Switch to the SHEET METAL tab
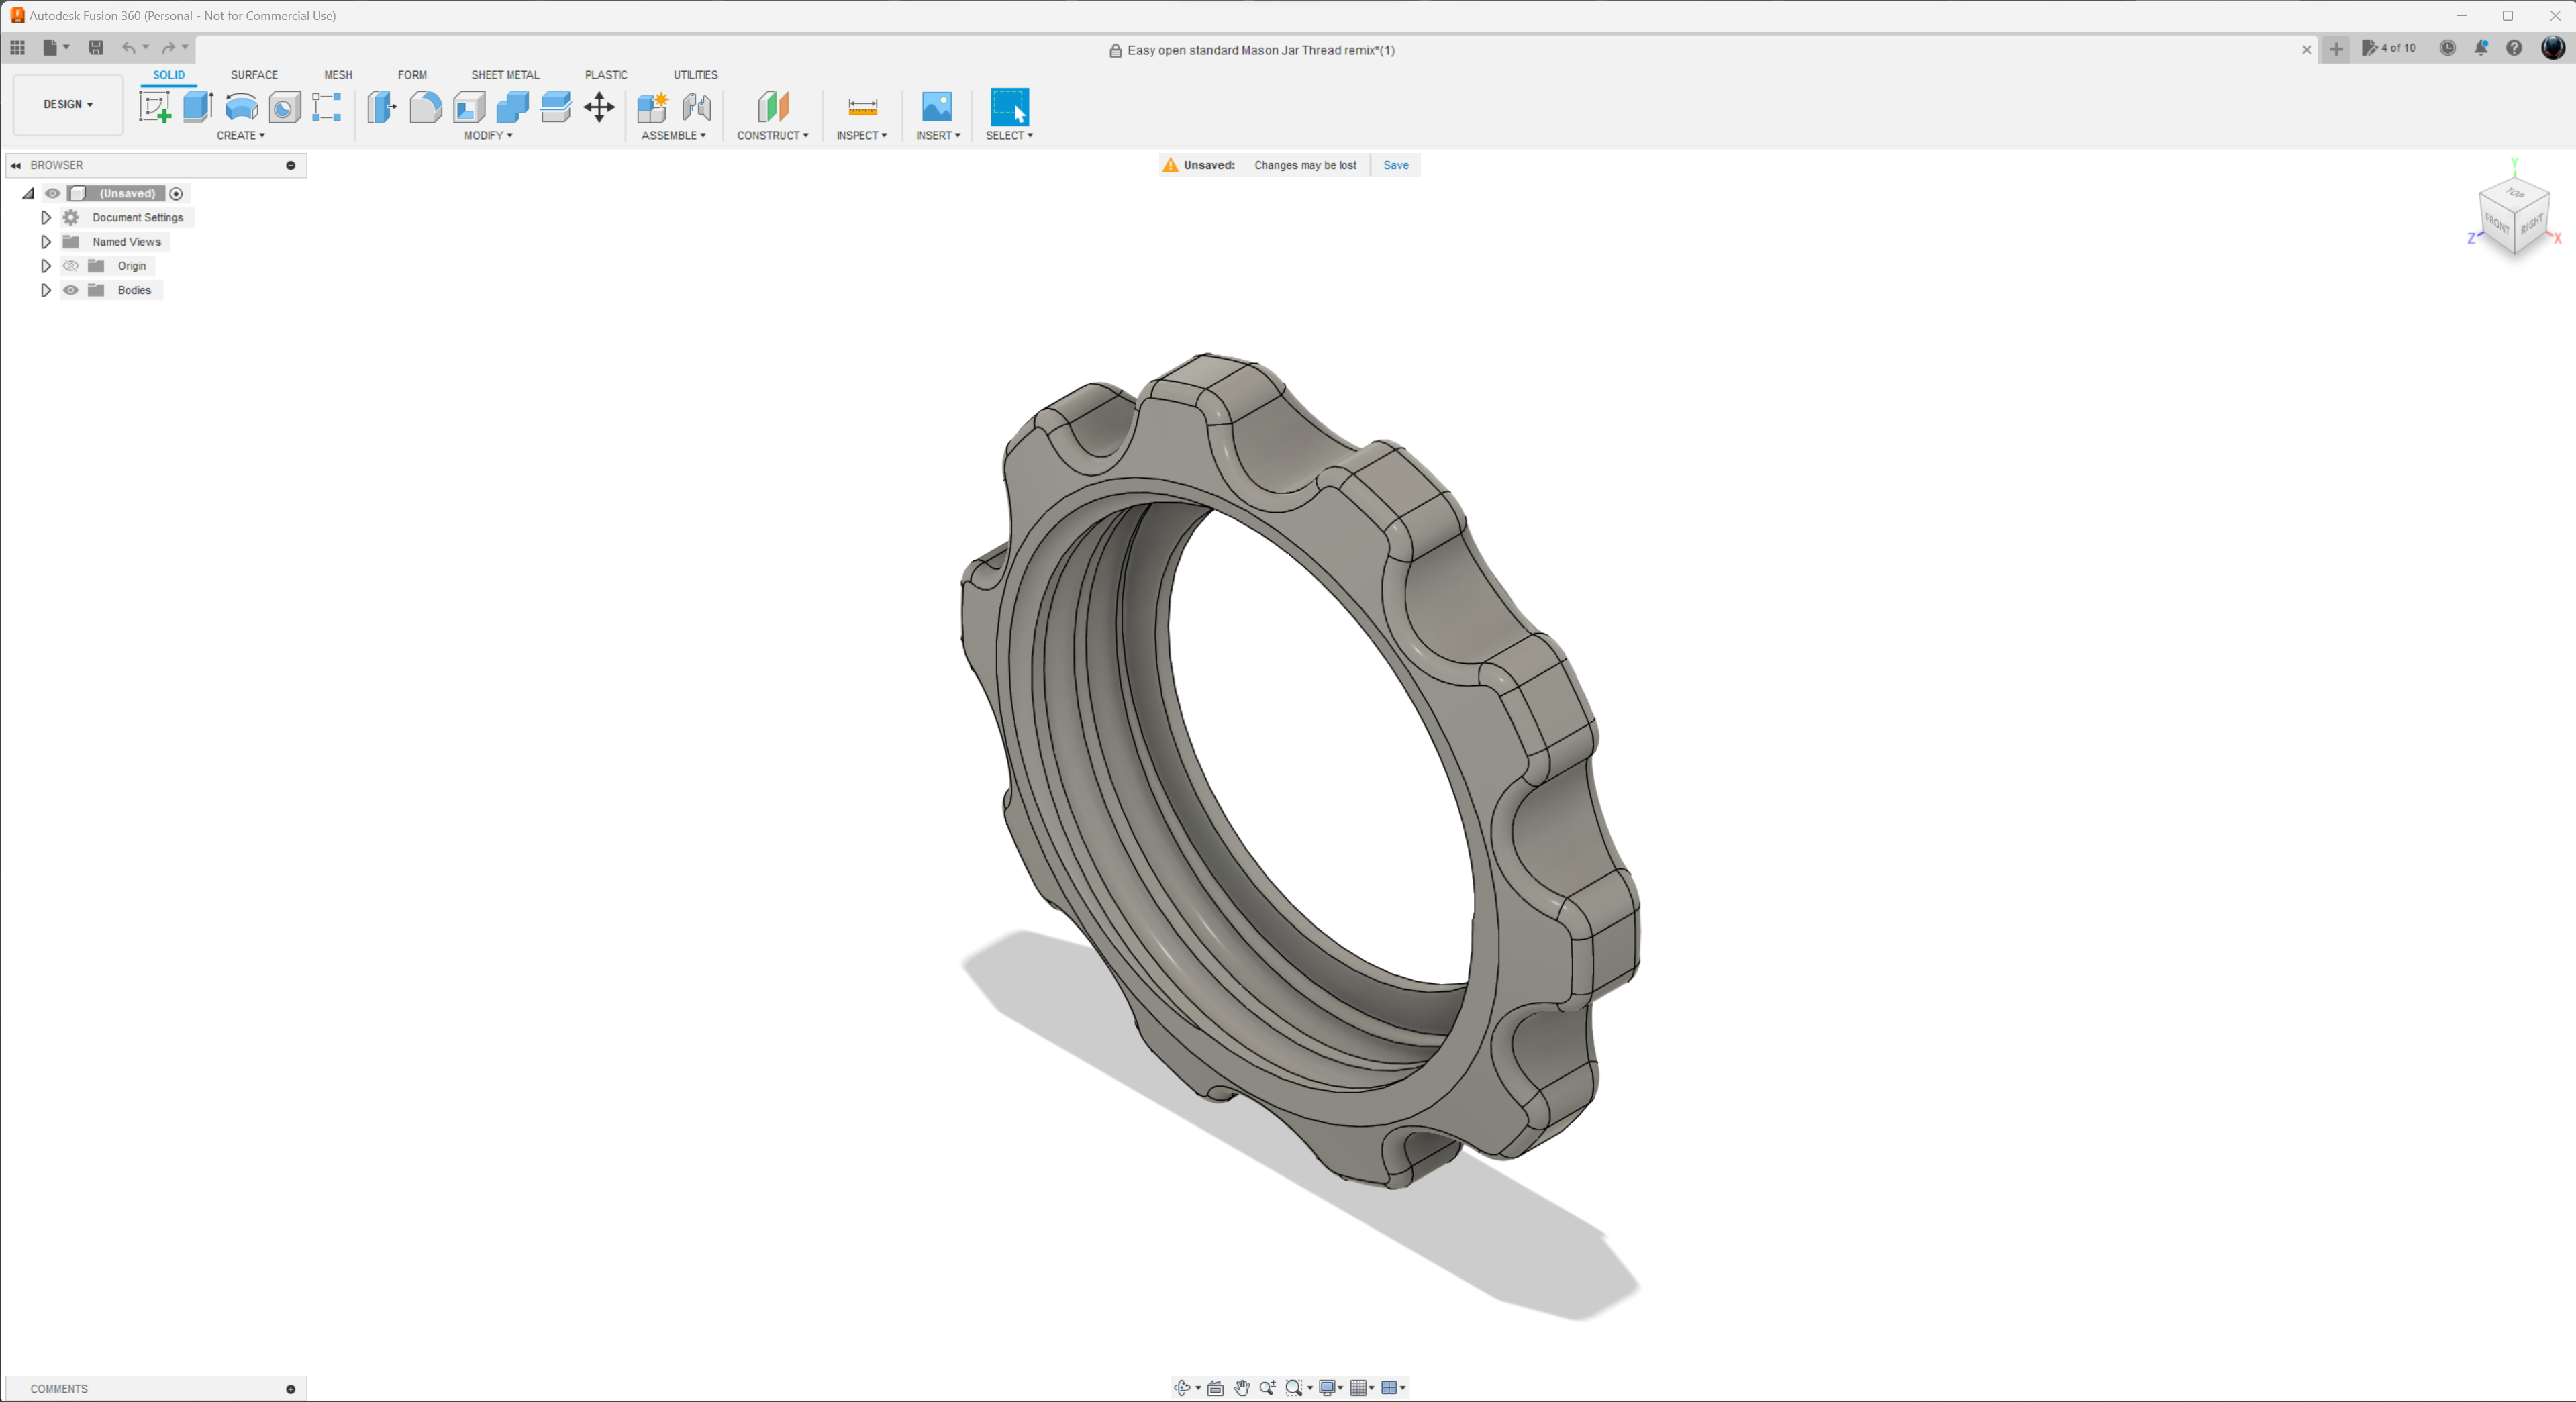Screen dimensions: 2576x1402 505,74
